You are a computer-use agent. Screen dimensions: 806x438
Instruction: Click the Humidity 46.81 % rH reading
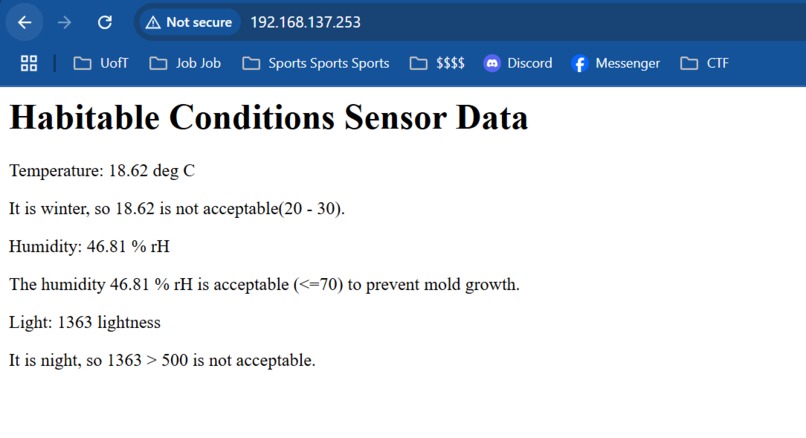tap(89, 246)
